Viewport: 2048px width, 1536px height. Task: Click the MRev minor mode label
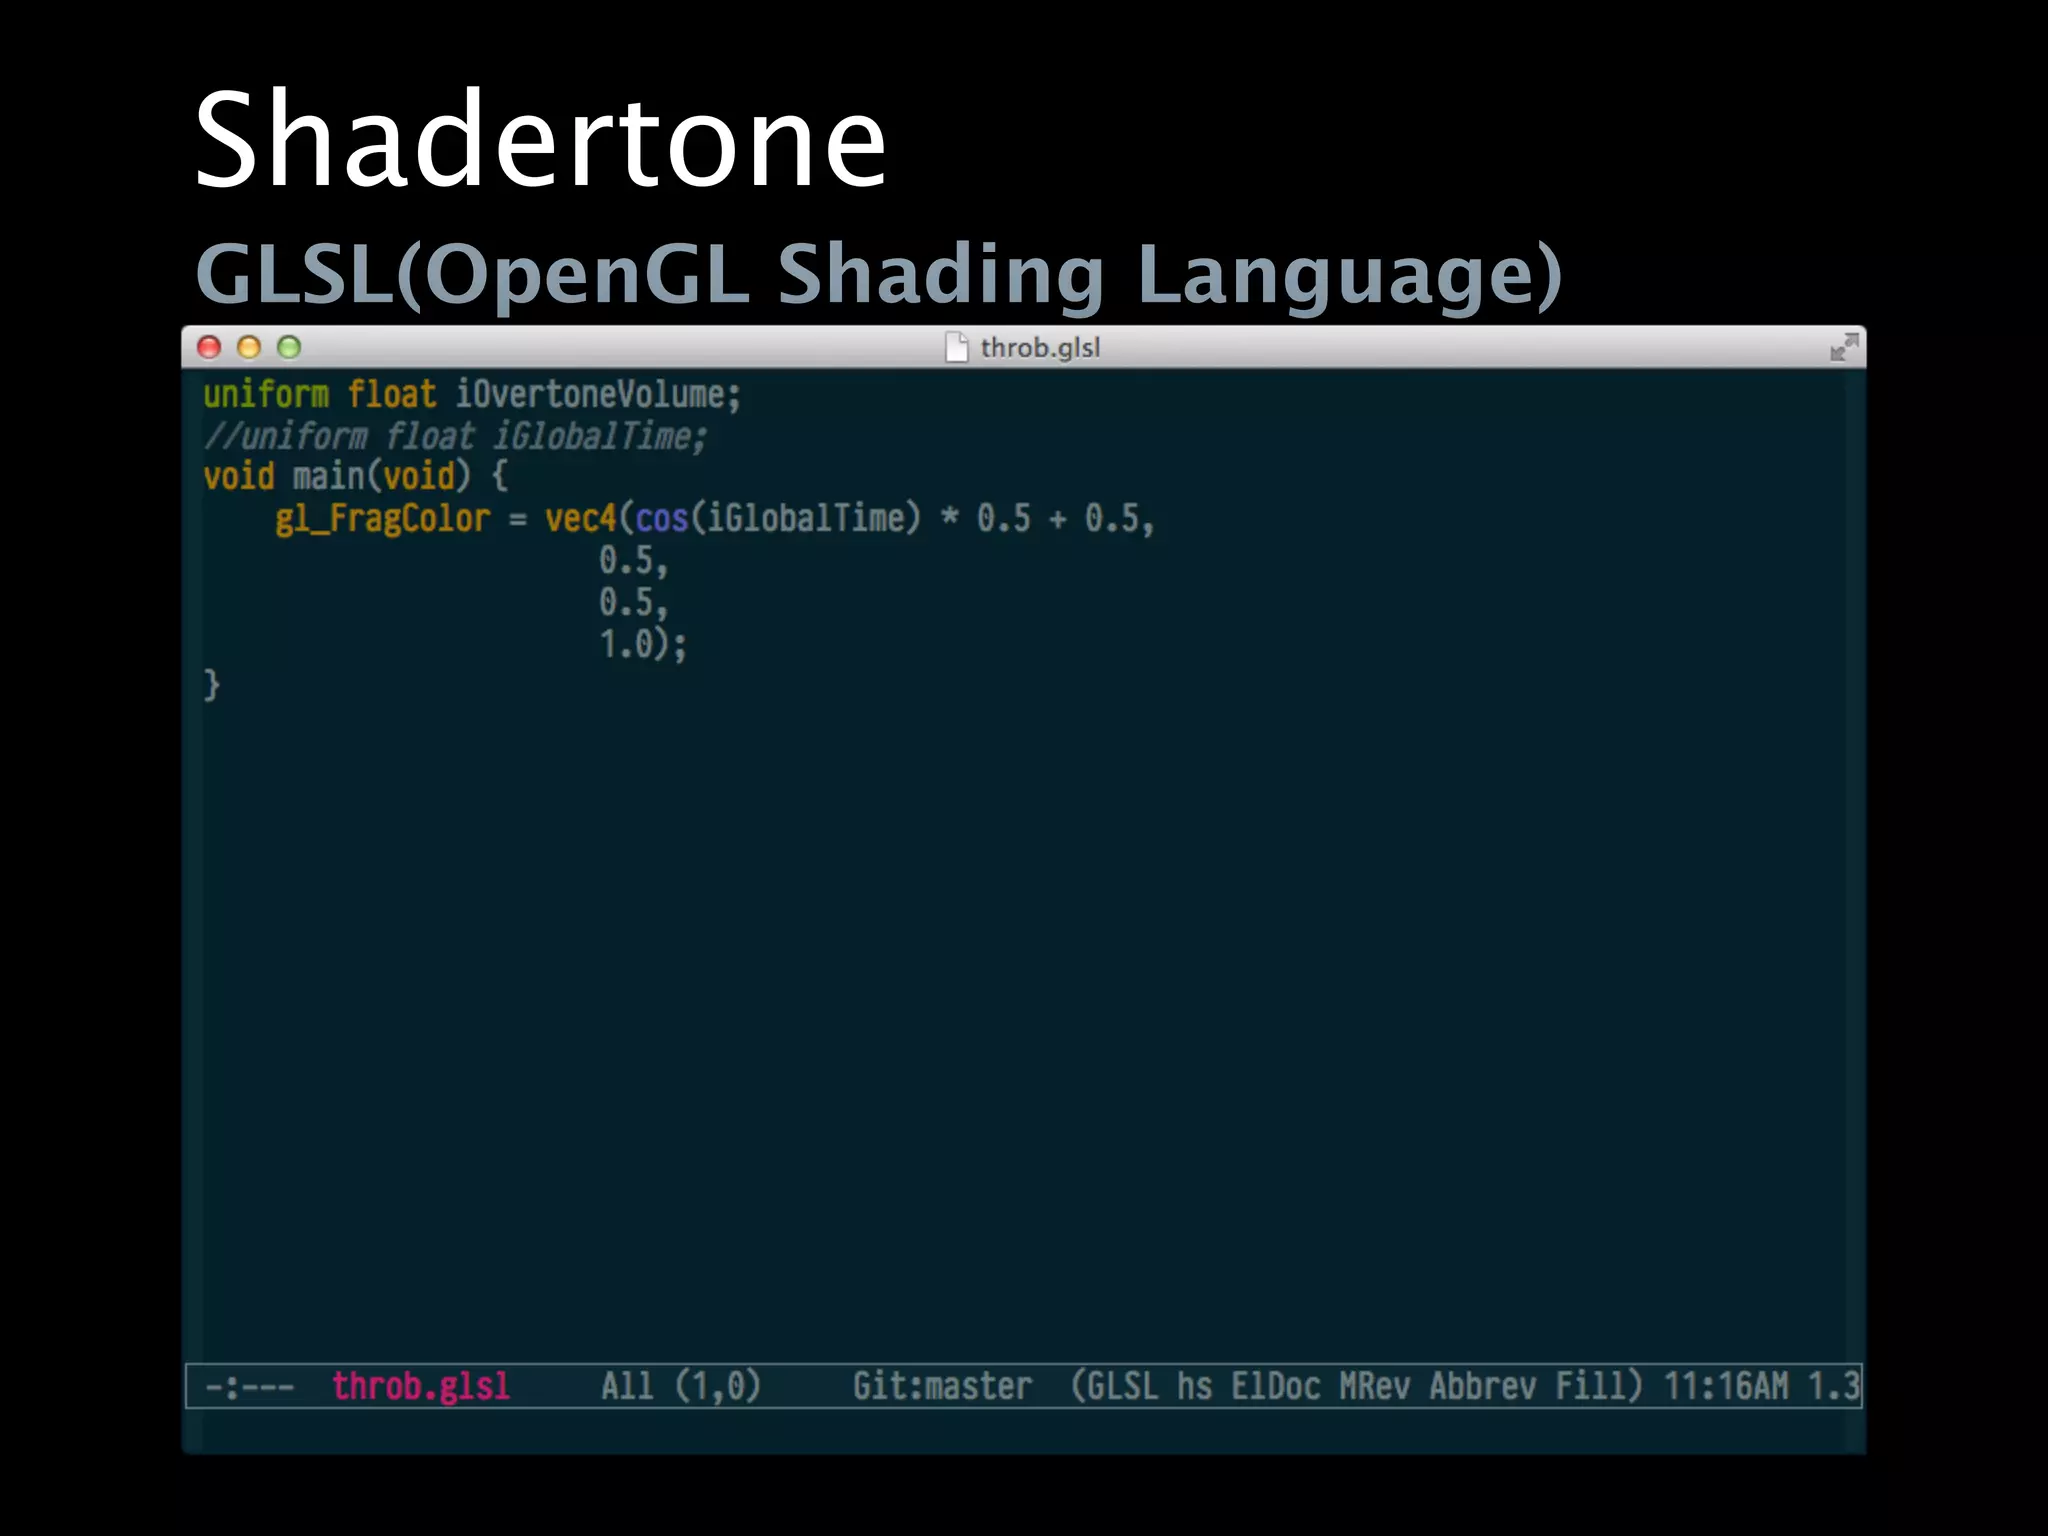tap(1375, 1386)
